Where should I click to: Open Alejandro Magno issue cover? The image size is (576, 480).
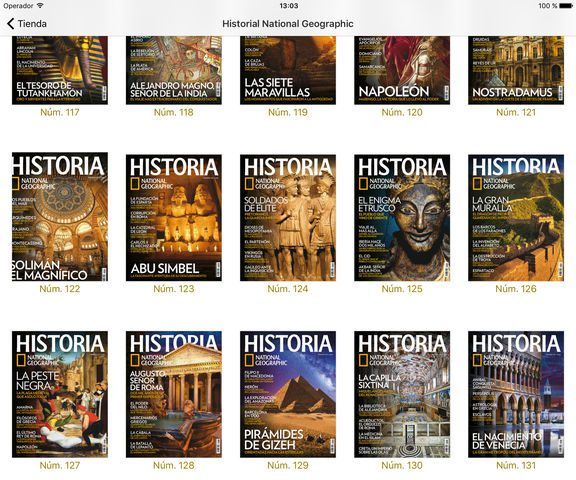174,70
